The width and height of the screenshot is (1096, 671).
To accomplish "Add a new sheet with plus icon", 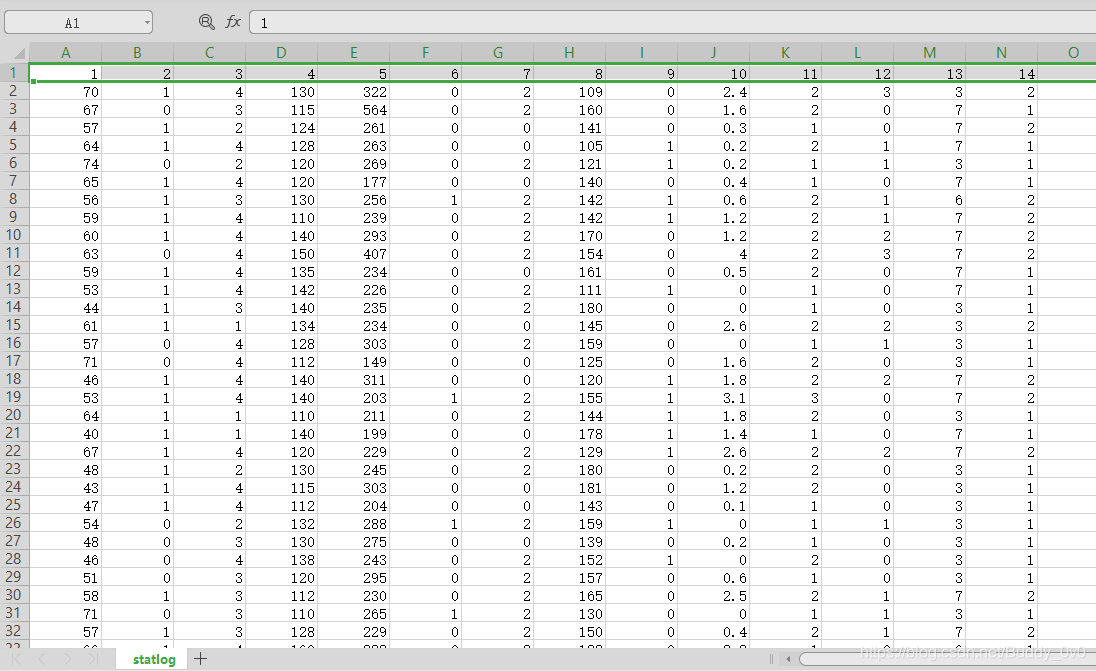I will point(201,658).
